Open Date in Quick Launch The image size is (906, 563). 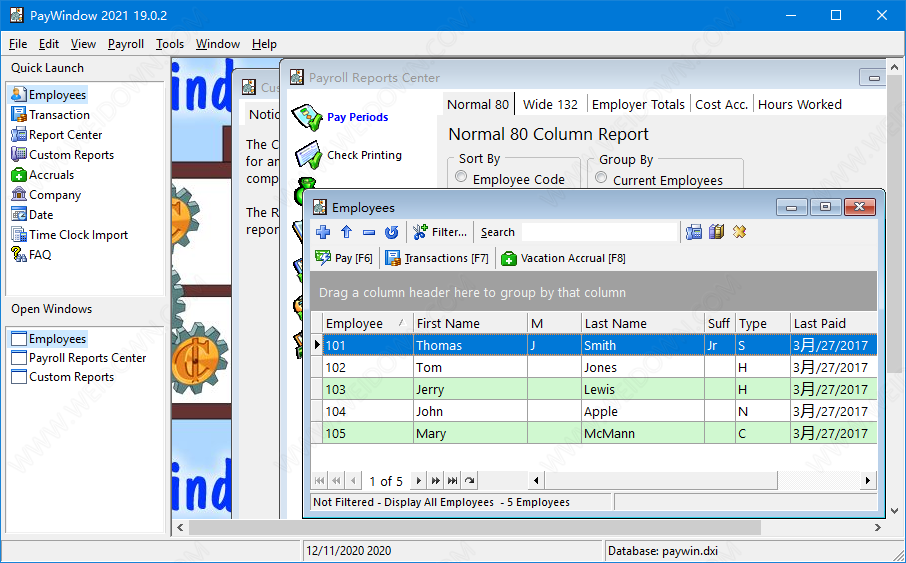(32, 214)
